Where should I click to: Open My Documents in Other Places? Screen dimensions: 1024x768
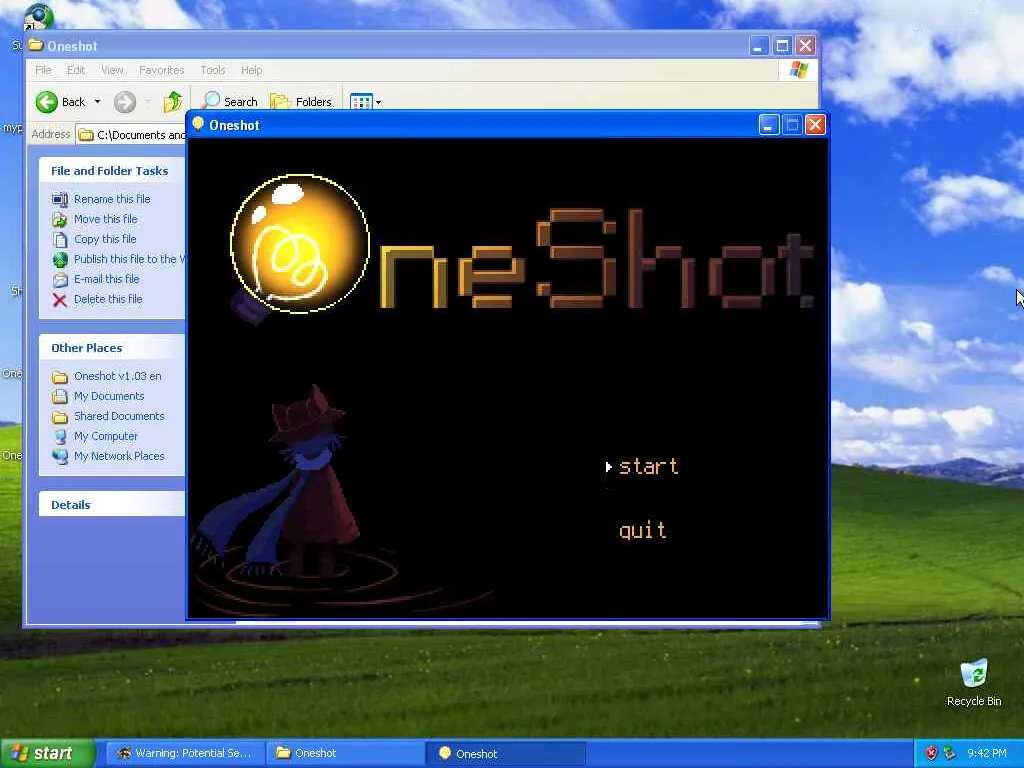(x=108, y=396)
